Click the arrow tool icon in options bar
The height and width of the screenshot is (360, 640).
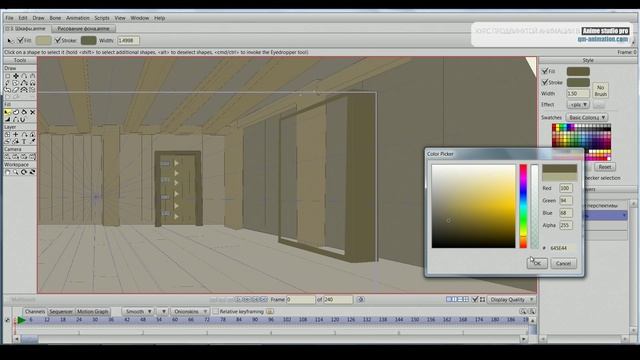(x=10, y=40)
